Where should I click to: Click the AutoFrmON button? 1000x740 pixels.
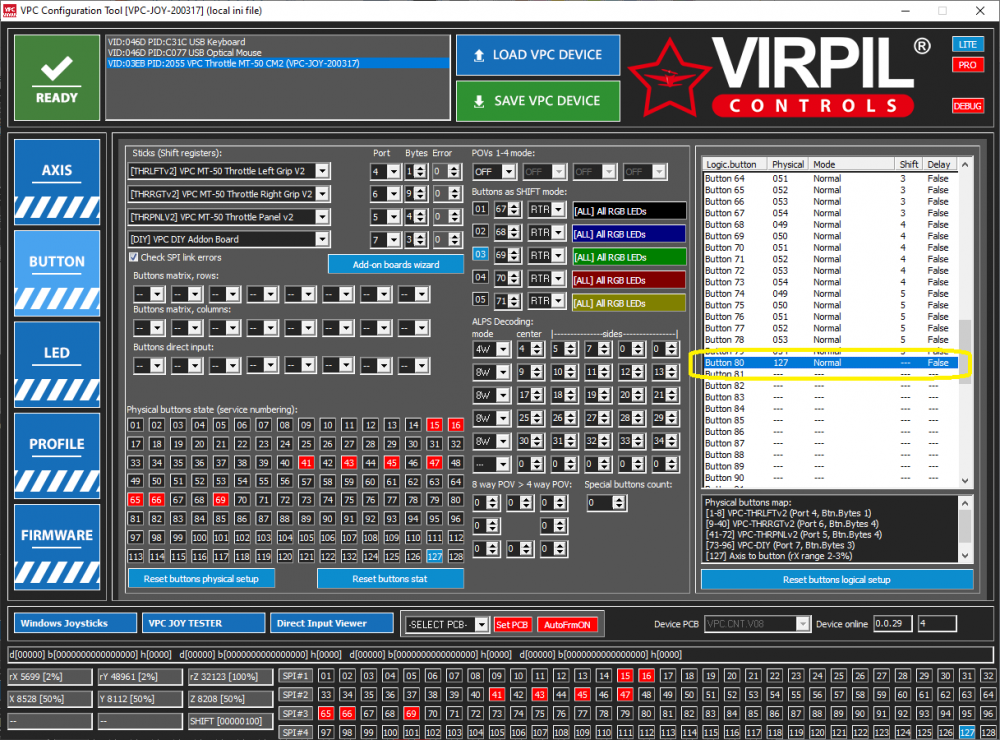pyautogui.click(x=567, y=625)
